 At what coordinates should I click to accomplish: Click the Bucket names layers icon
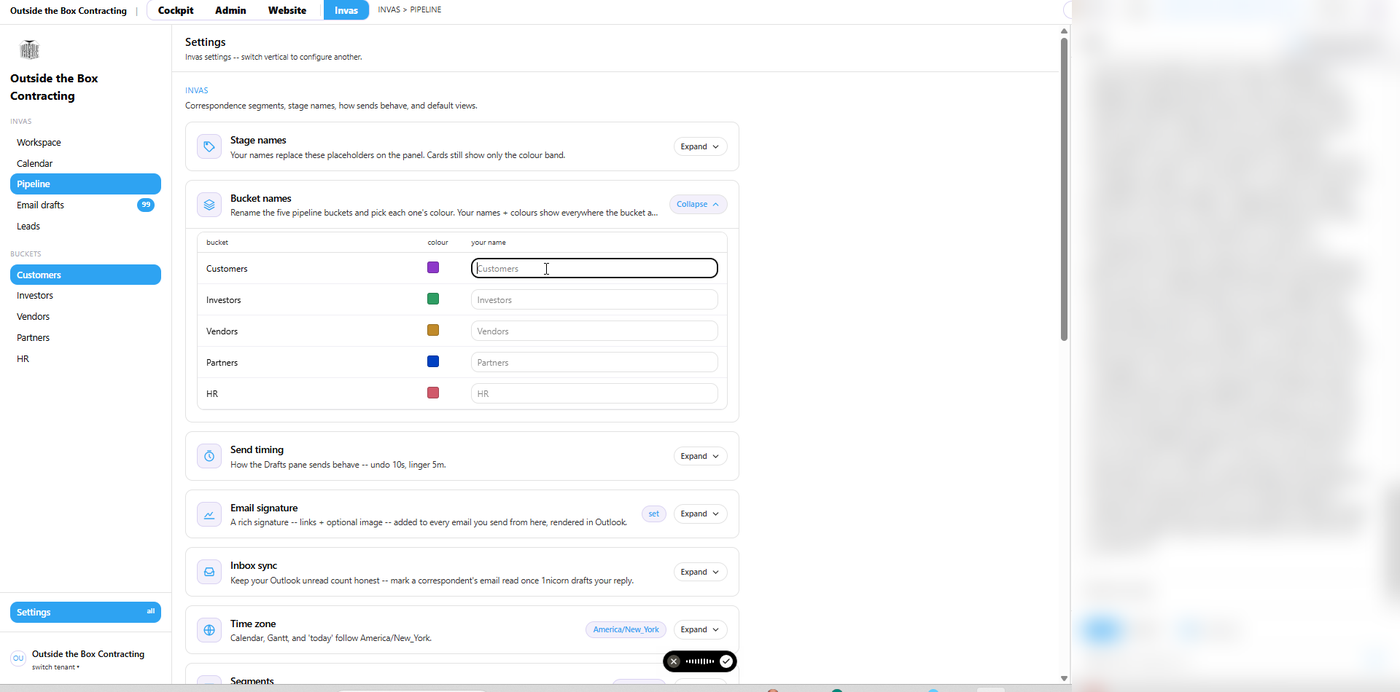click(209, 205)
